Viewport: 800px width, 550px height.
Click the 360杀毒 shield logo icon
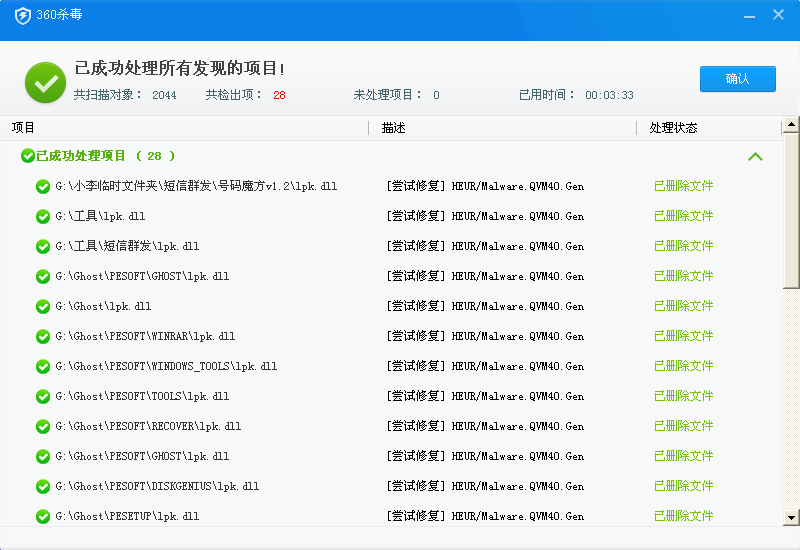(x=22, y=15)
